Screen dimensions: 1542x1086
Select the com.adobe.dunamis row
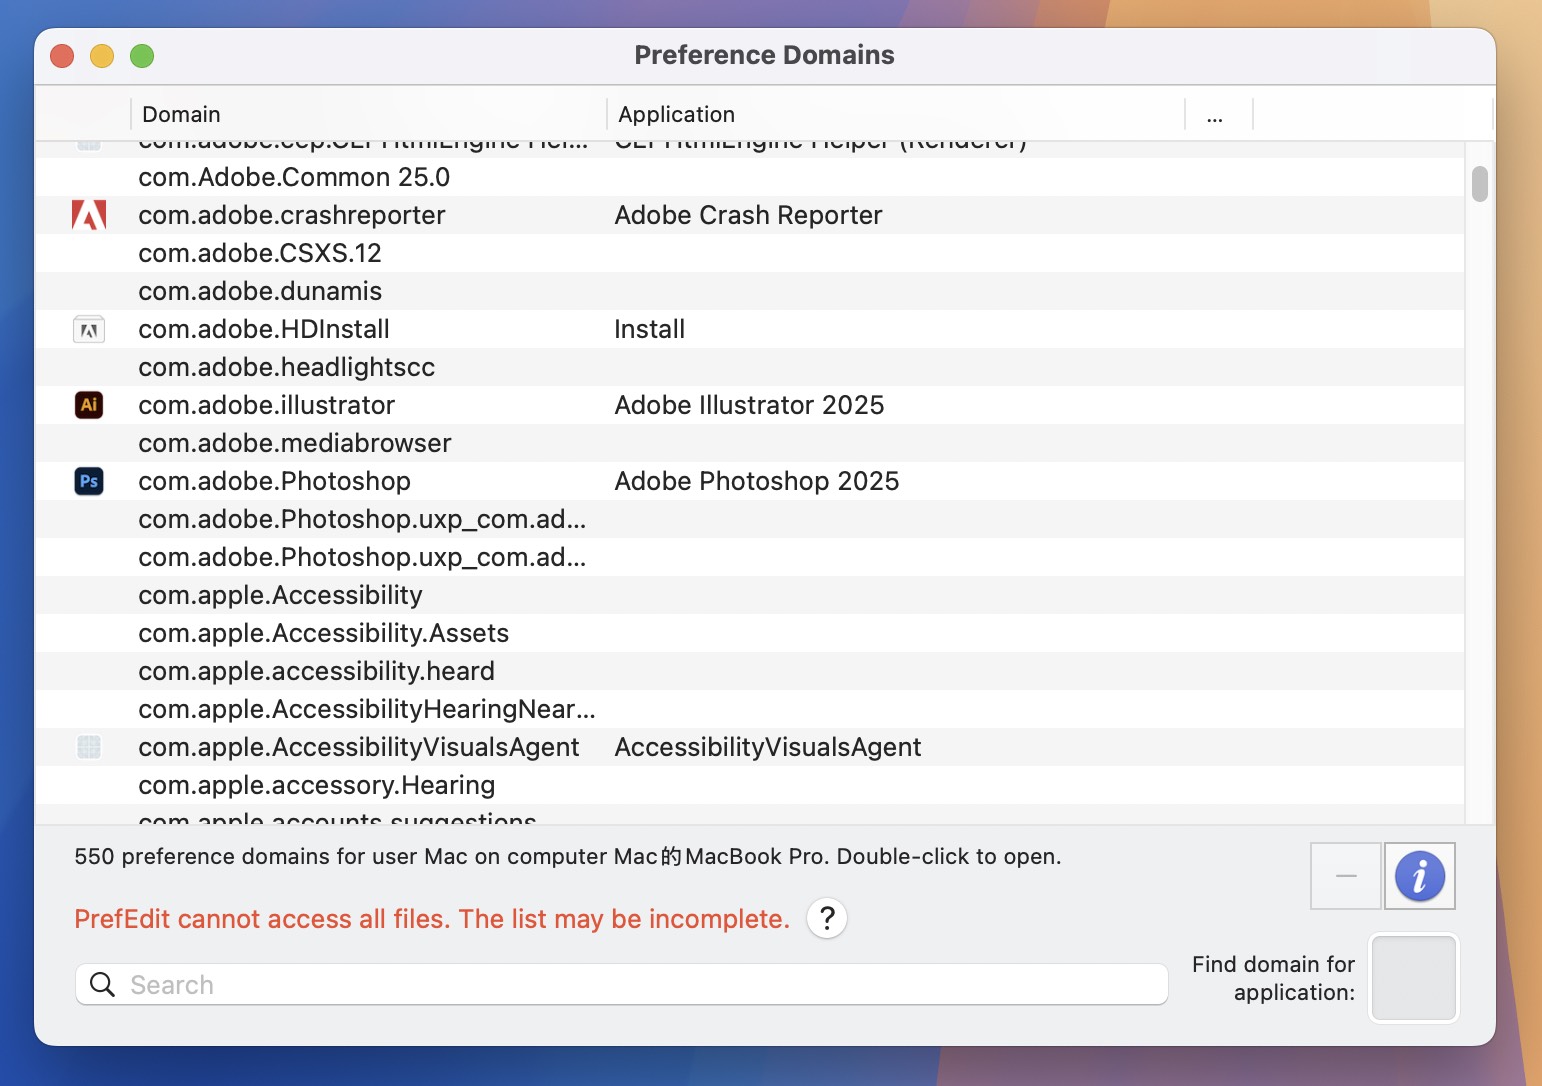coord(260,291)
